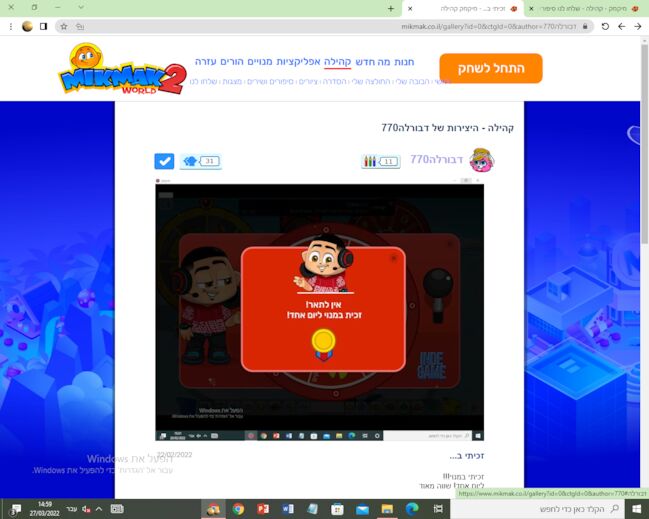Go to 'ציורים' drawings sub-link
This screenshot has width=649, height=519.
point(308,82)
